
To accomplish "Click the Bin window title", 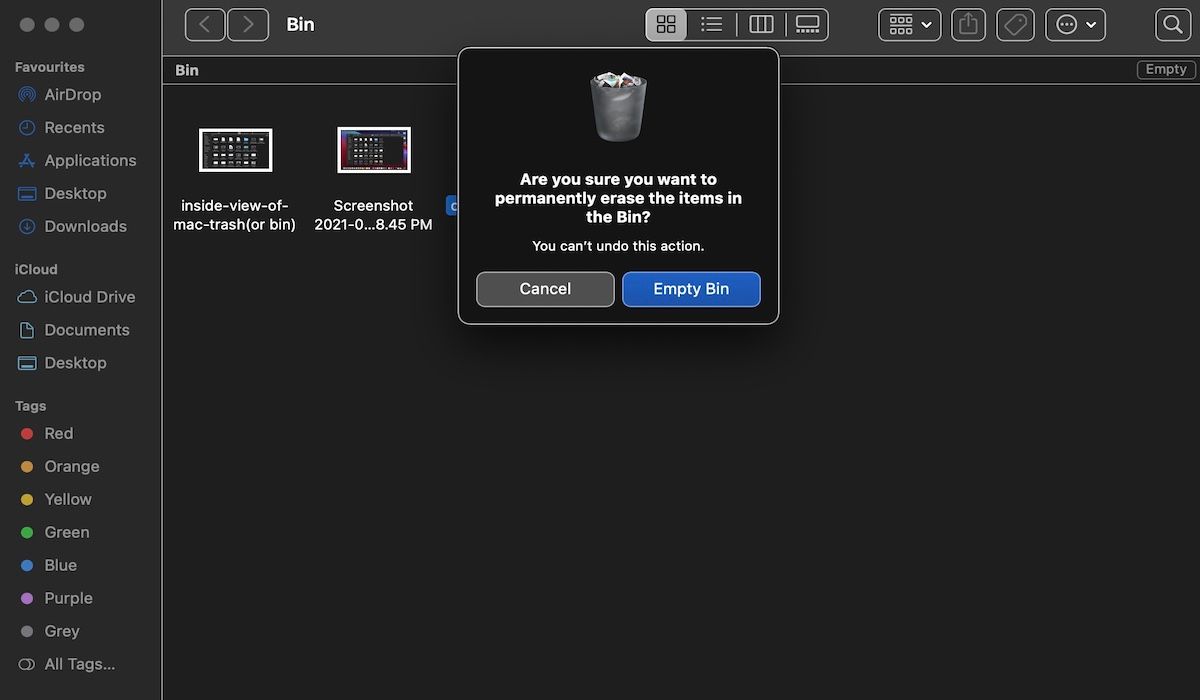I will pyautogui.click(x=301, y=24).
